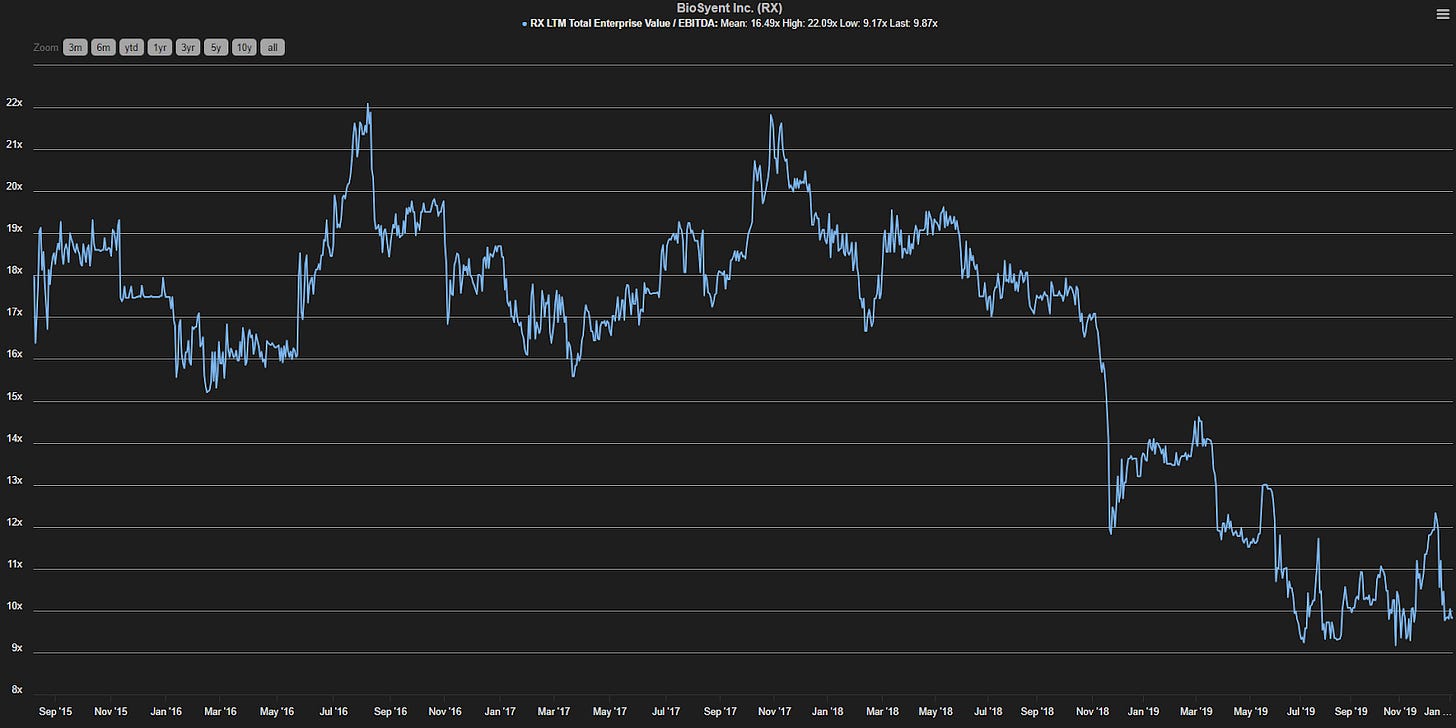Click the 16x y-axis label
This screenshot has width=1456, height=728.
14,355
